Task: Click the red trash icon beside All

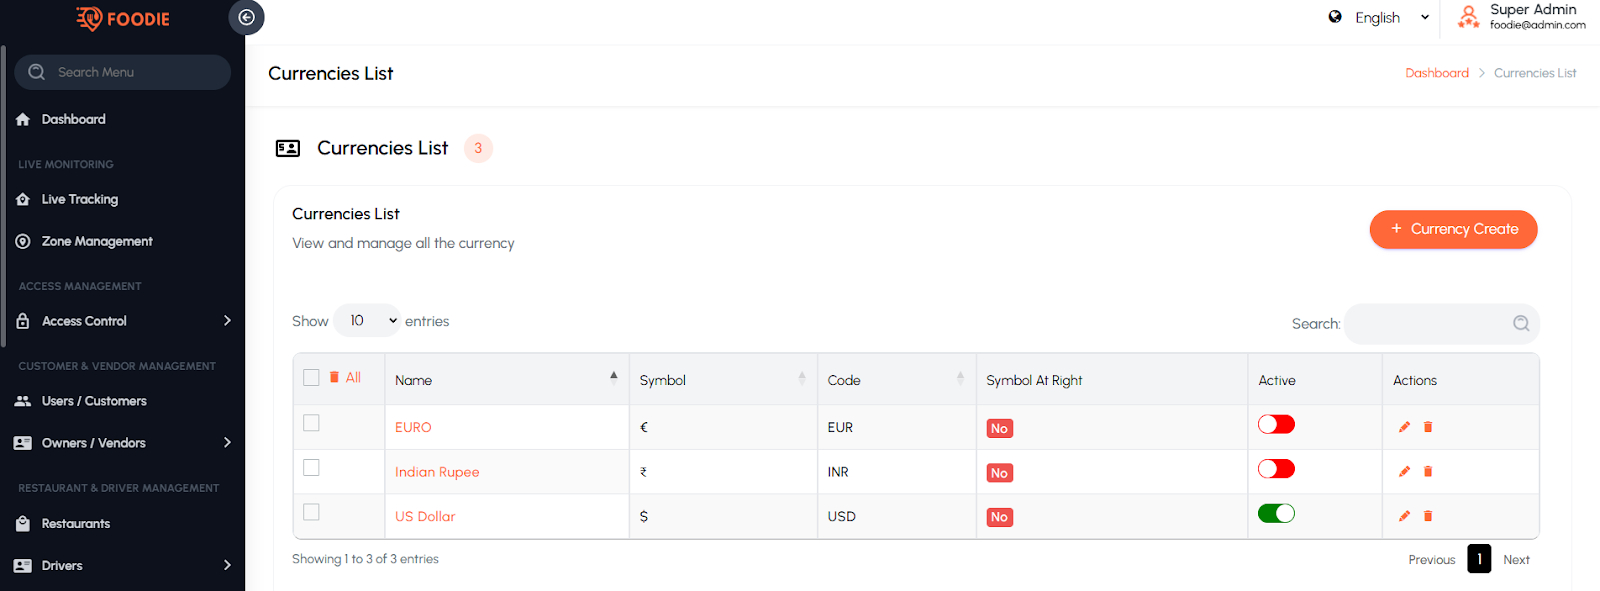Action: (334, 377)
